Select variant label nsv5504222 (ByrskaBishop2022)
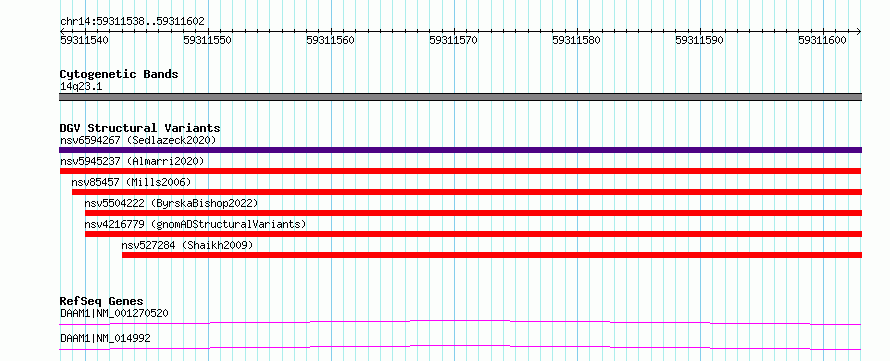The image size is (890, 361). (171, 203)
